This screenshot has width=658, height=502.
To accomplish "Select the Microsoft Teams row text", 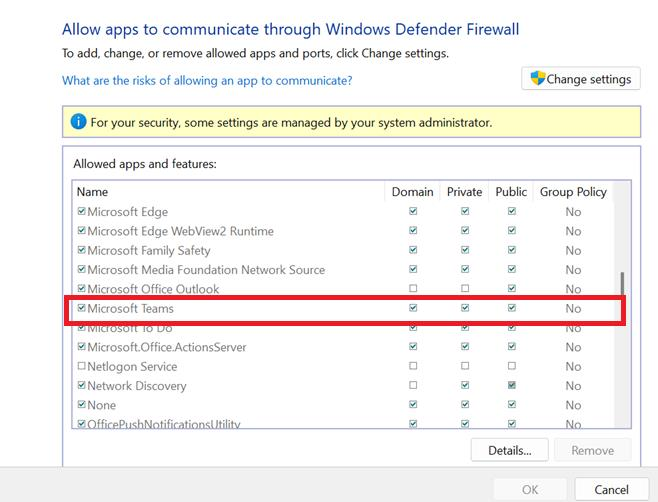I will click(x=130, y=309).
